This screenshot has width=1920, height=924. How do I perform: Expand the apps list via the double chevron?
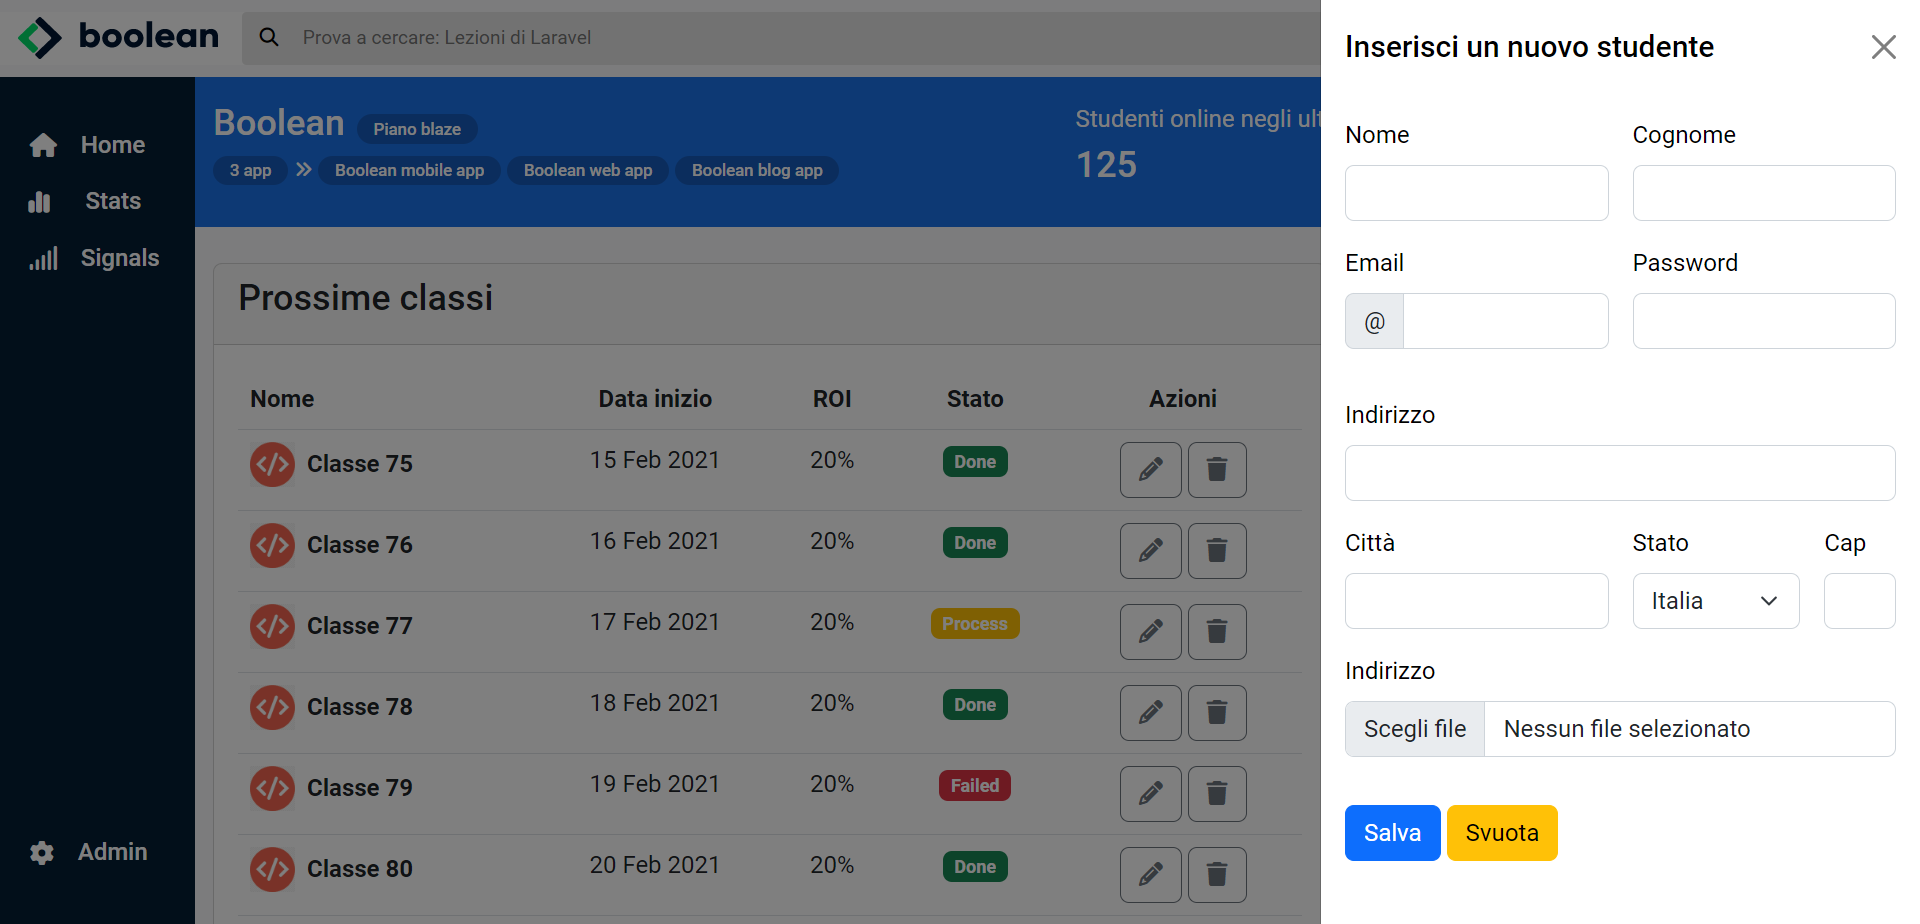tap(302, 170)
